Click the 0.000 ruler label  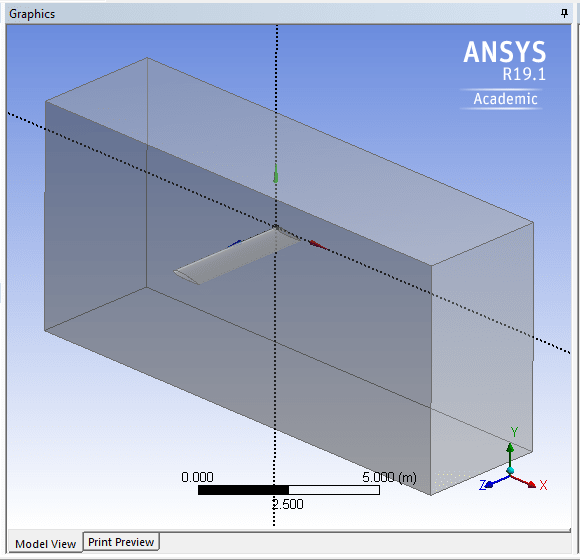197,477
